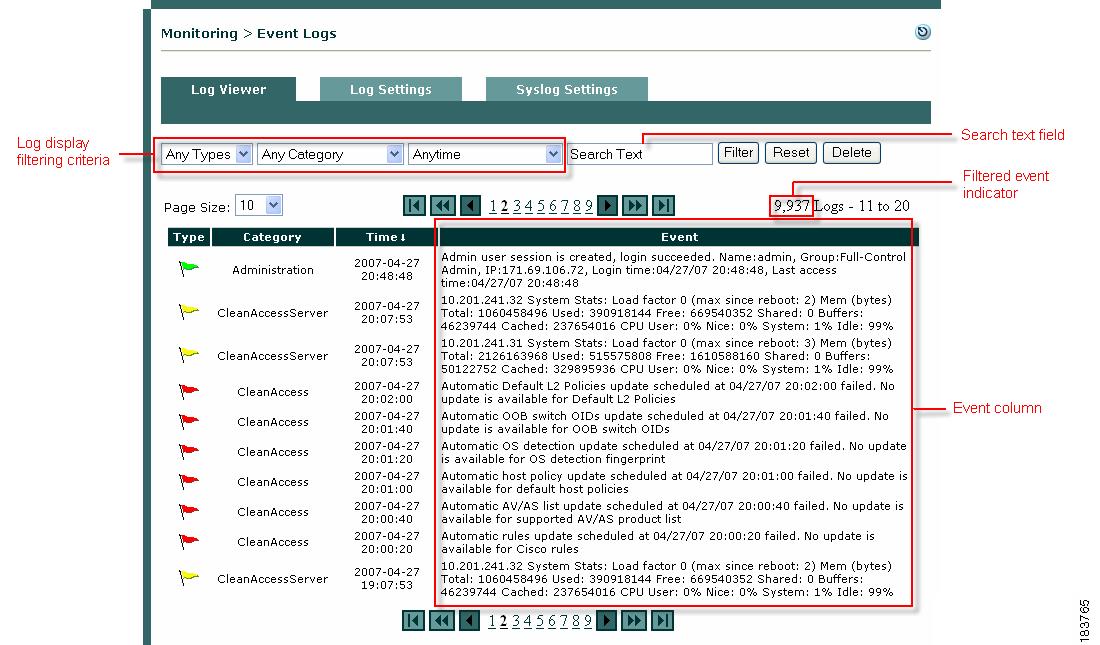Click the bottom first-page pagination icon
This screenshot has width=1100, height=645.
pyautogui.click(x=414, y=620)
